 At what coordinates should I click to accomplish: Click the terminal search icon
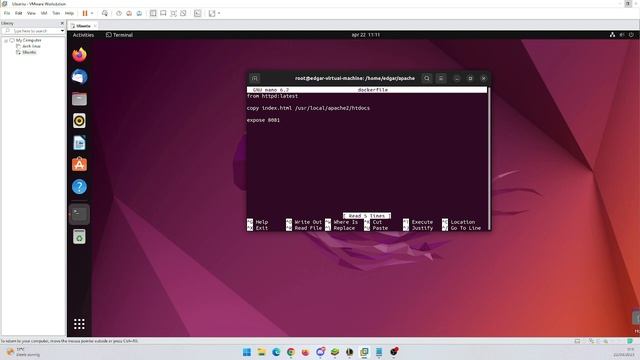[427, 78]
